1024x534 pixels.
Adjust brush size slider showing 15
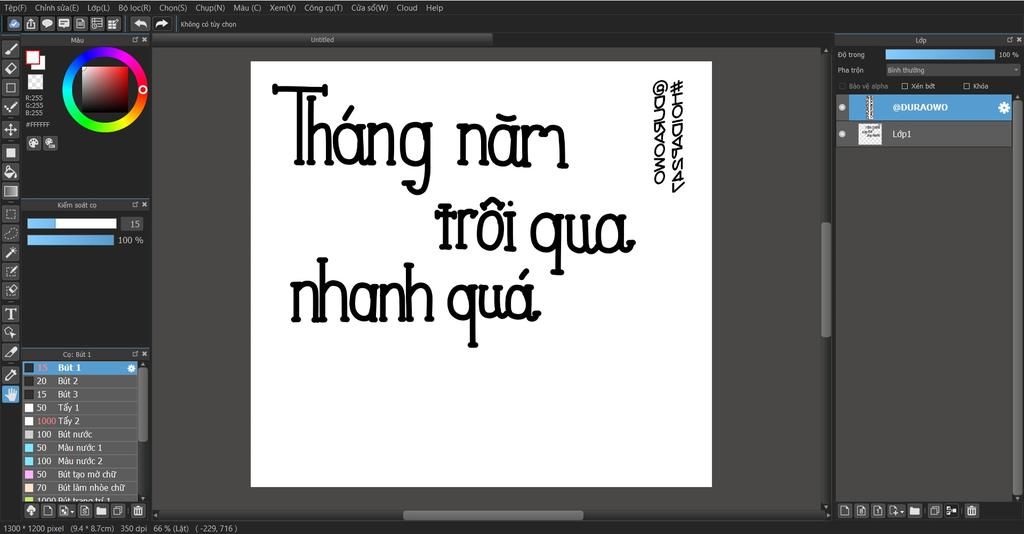click(x=72, y=223)
